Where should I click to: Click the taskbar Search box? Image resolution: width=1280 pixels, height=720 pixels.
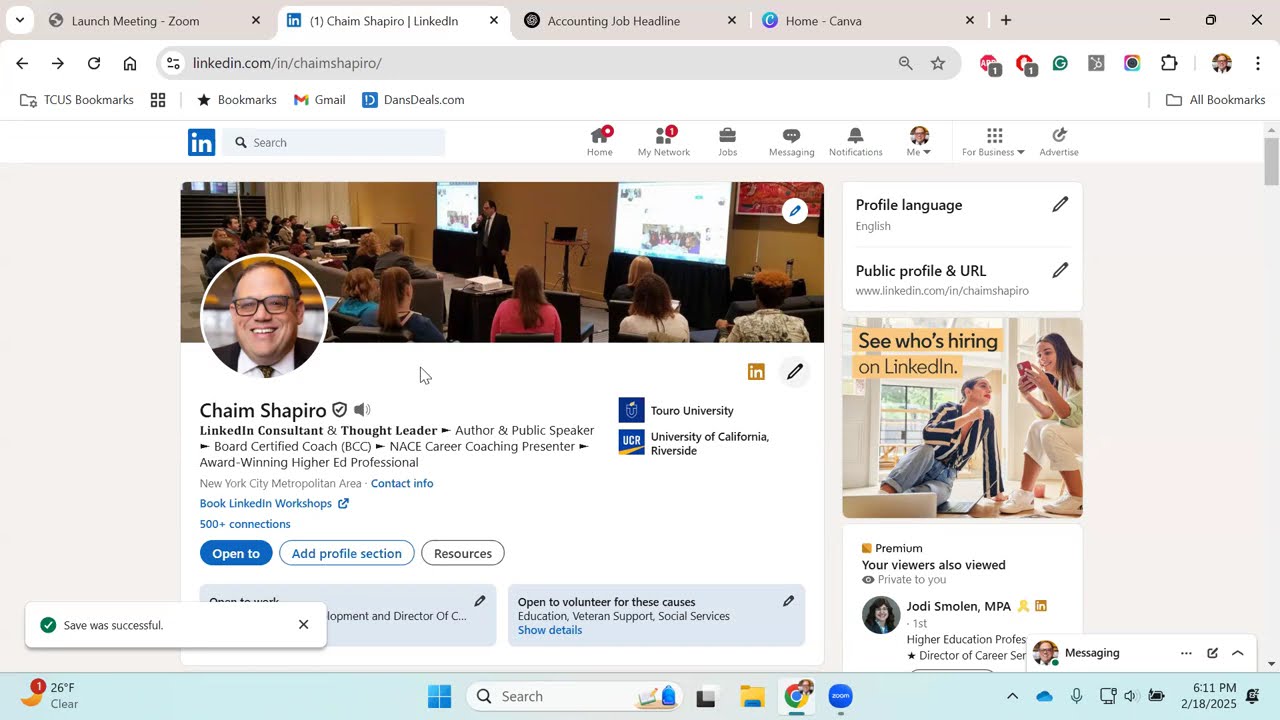pyautogui.click(x=575, y=696)
